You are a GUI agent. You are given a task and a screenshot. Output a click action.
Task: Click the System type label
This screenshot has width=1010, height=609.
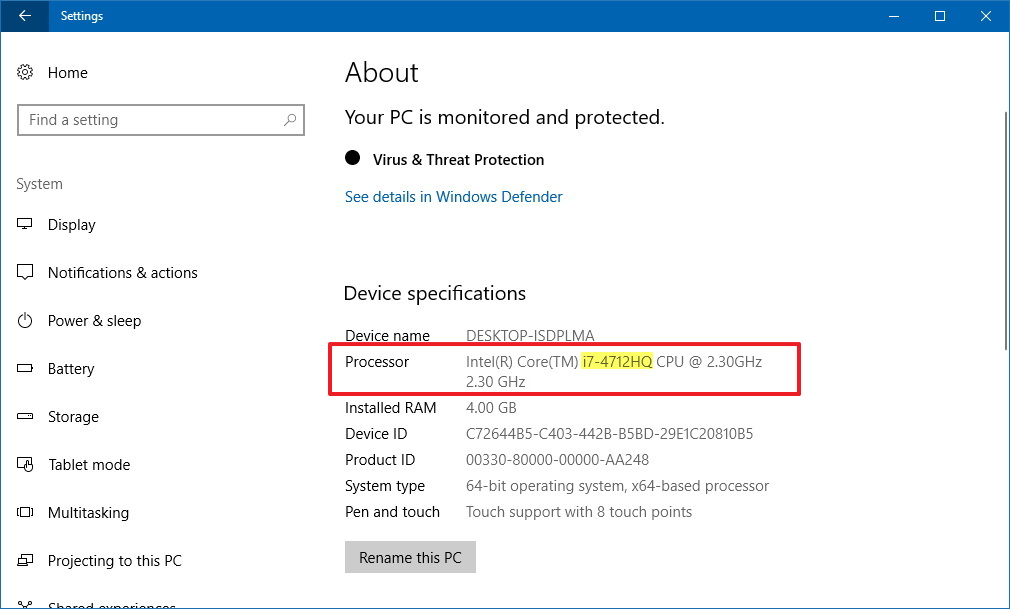click(x=385, y=486)
